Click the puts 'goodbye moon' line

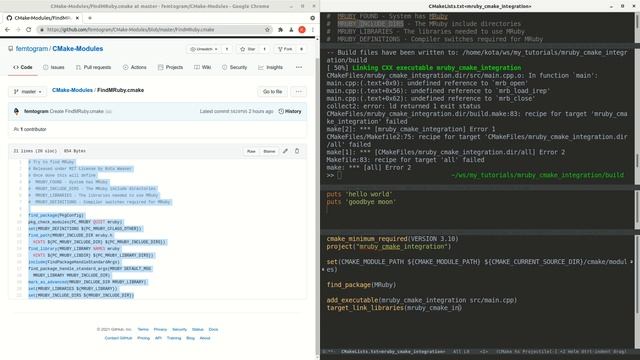click(361, 202)
